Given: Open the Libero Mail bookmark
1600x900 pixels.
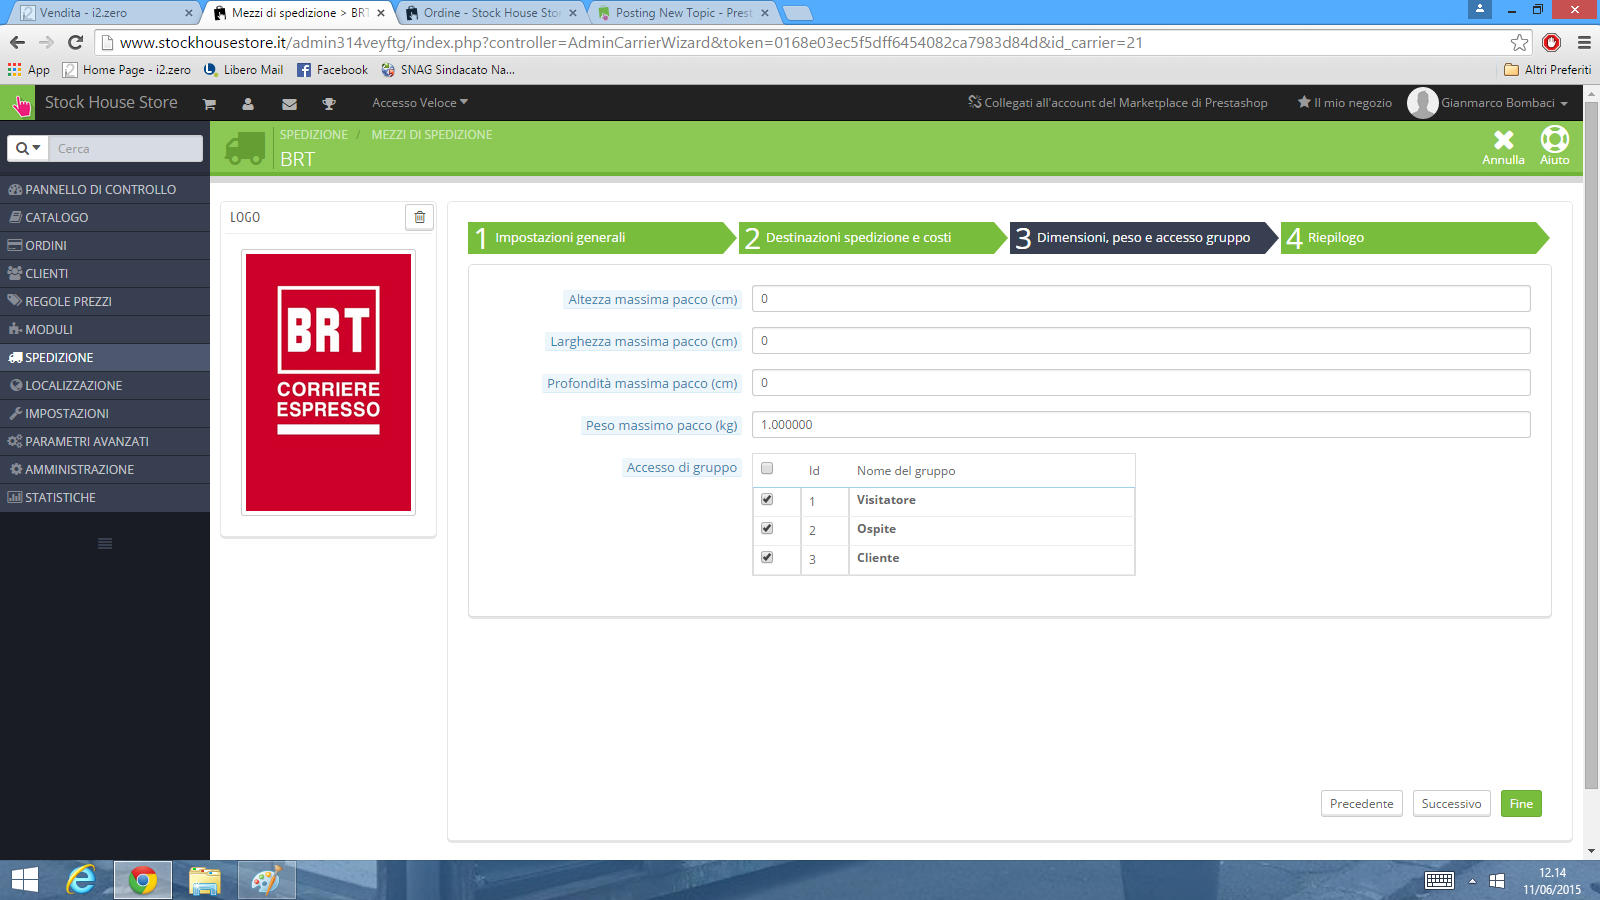Looking at the screenshot, I should (x=243, y=70).
